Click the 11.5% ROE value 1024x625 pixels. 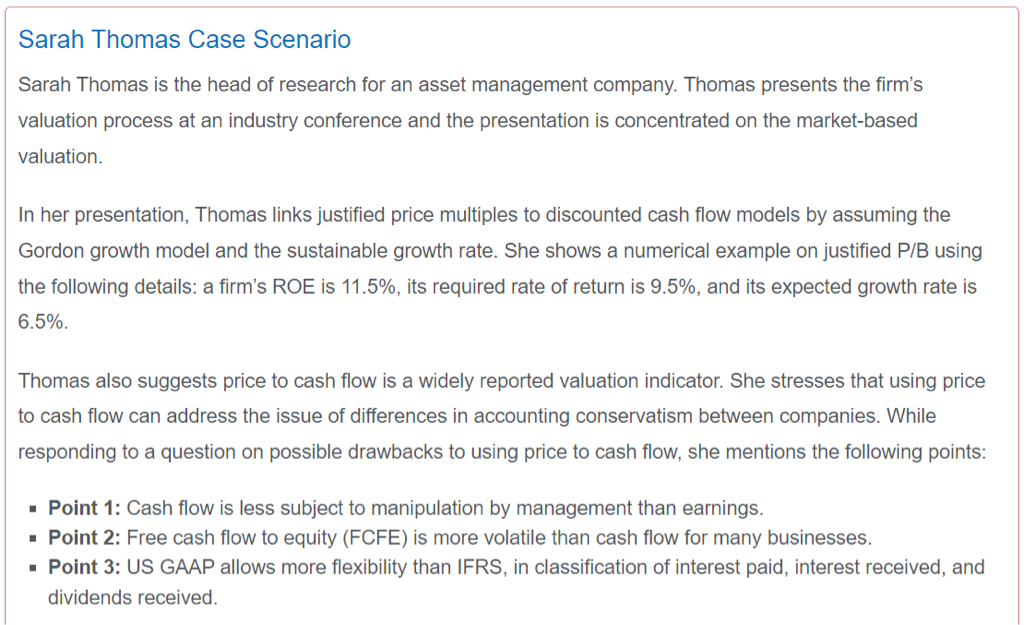[x=370, y=287]
